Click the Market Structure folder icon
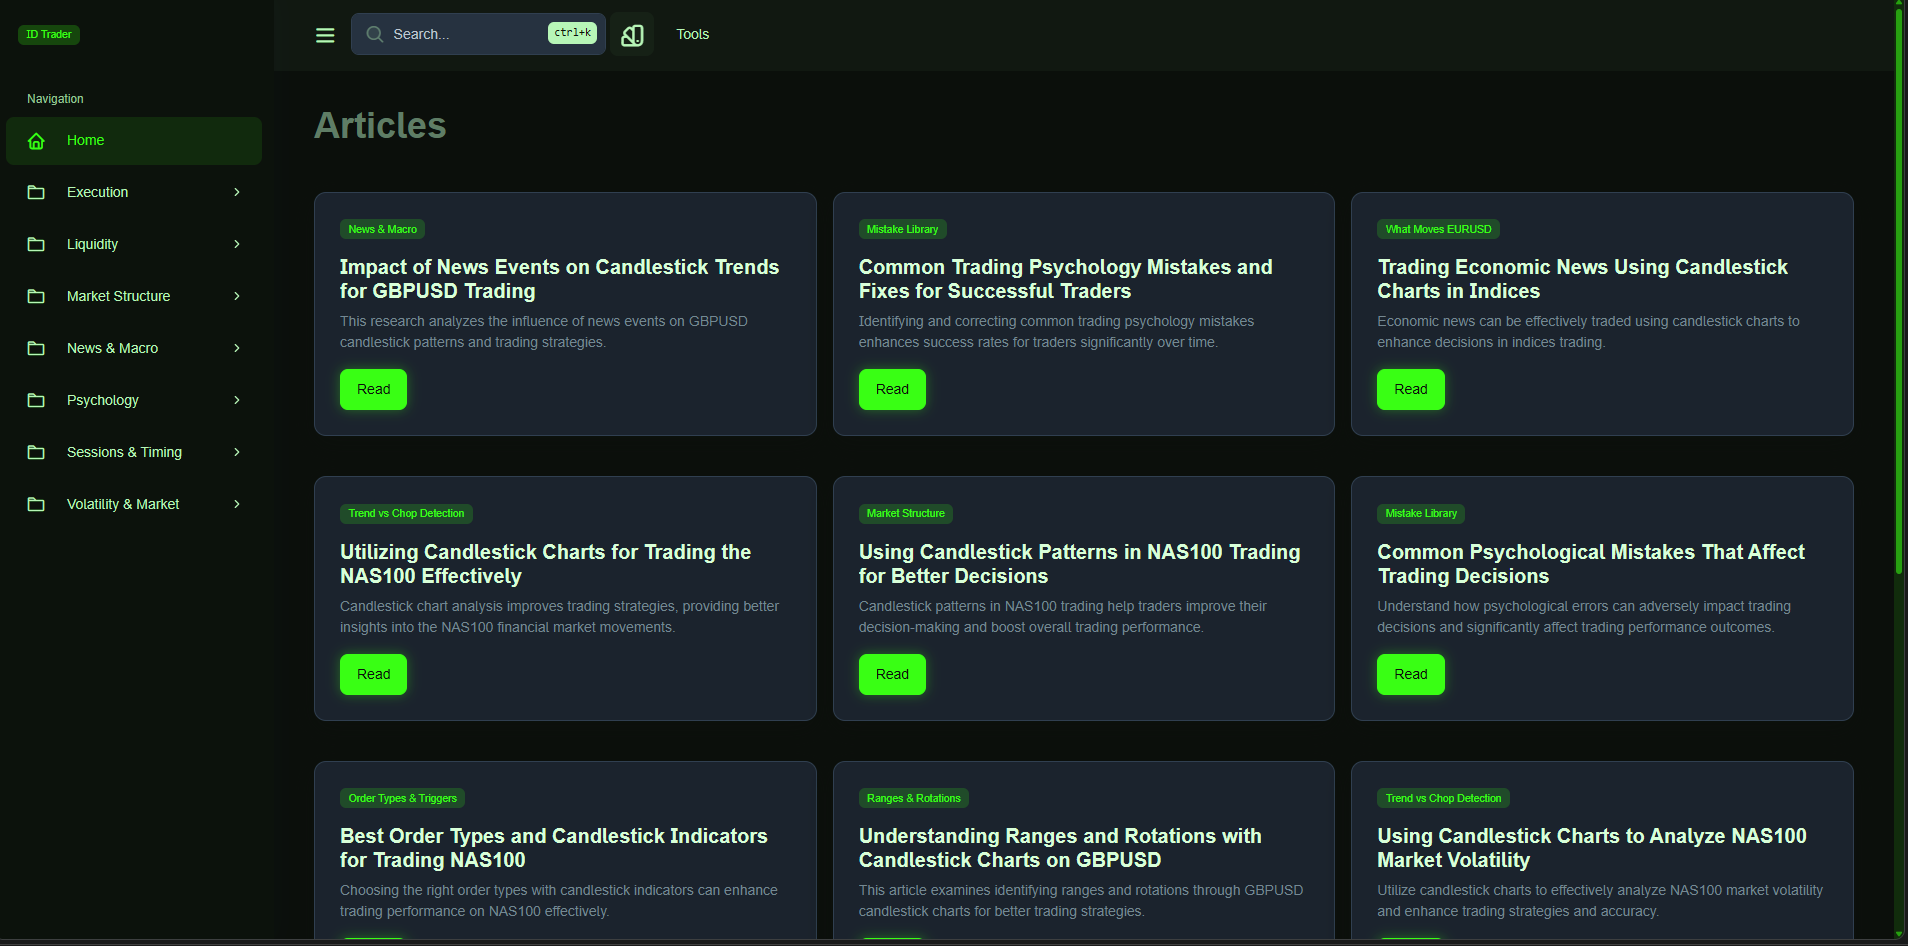This screenshot has height=946, width=1908. (36, 296)
